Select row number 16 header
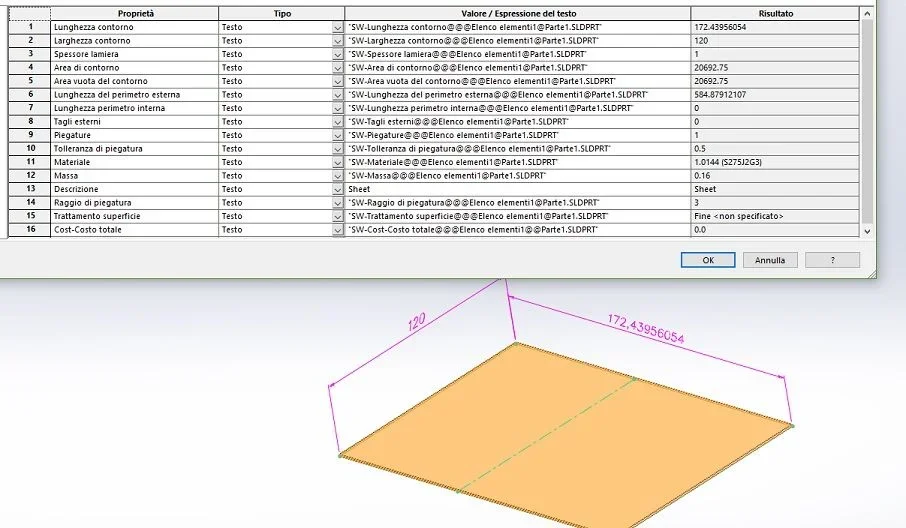906x528 pixels. pyautogui.click(x=30, y=229)
